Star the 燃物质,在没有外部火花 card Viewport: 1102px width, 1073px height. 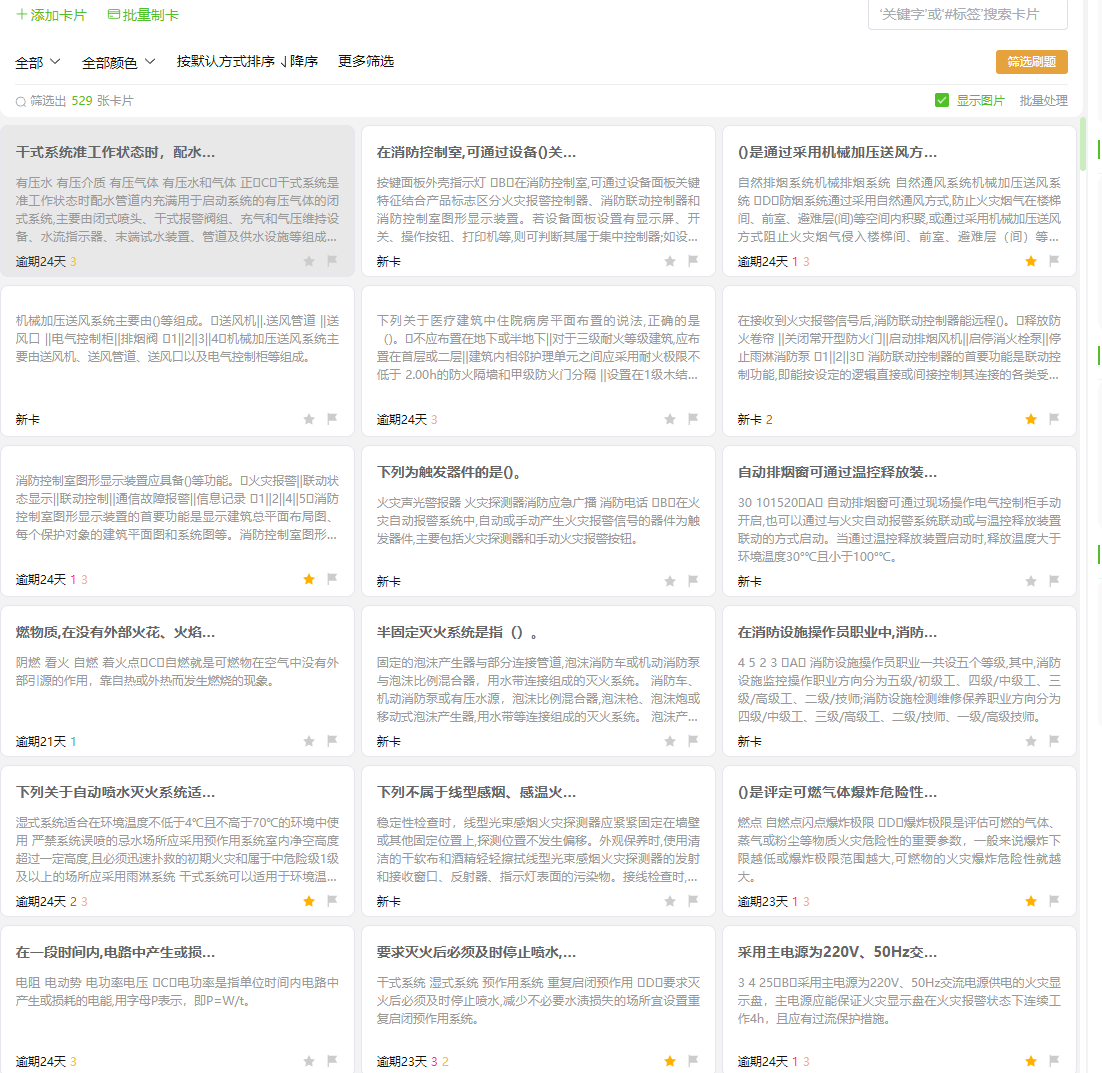(x=309, y=741)
